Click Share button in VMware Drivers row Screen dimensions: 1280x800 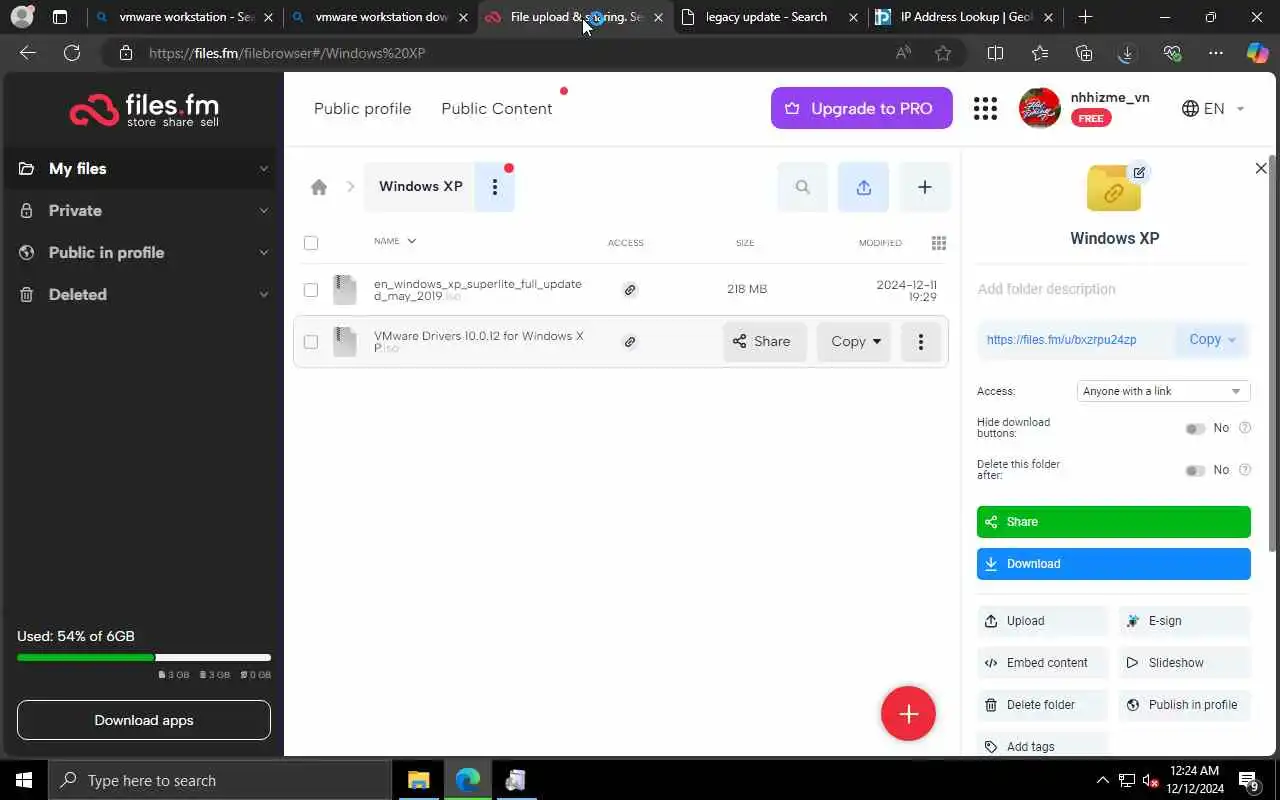coord(764,342)
